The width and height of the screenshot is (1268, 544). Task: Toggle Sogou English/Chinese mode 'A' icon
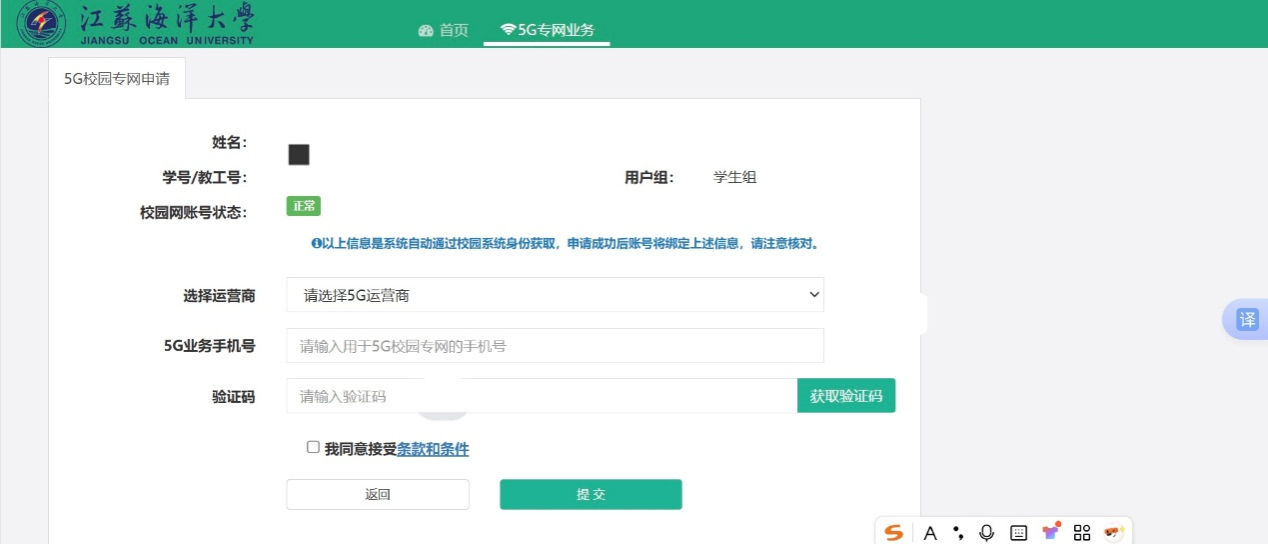[930, 533]
